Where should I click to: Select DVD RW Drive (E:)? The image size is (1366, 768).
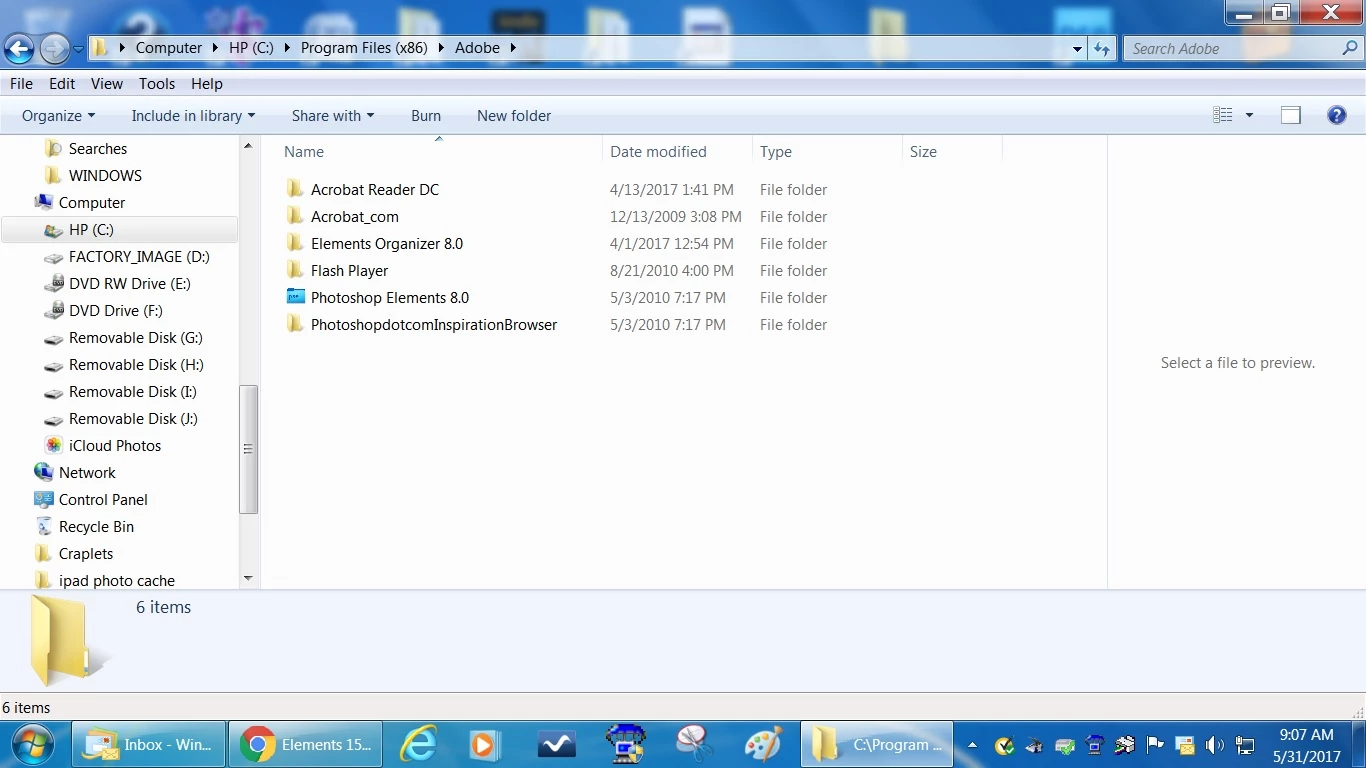(130, 284)
